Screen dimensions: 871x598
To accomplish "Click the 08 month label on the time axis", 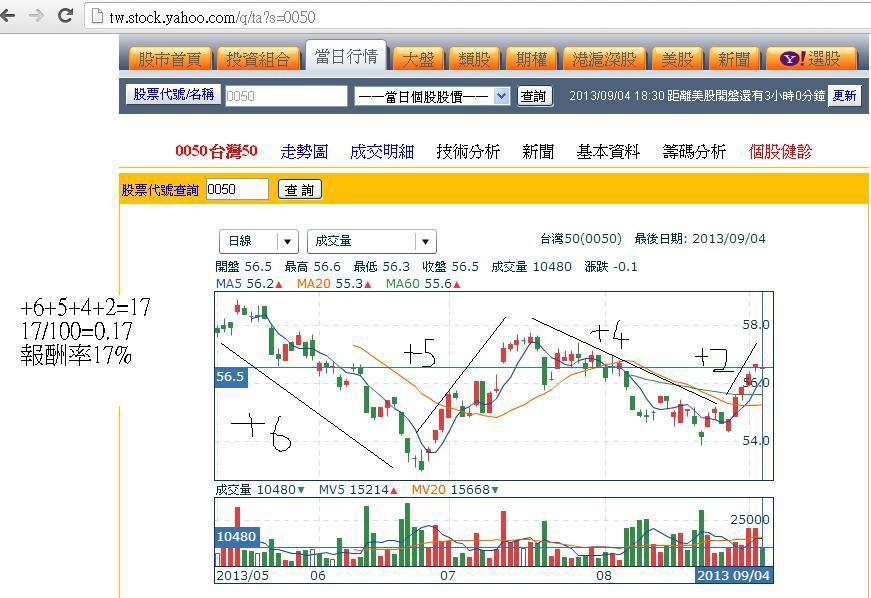I will 604,576.
